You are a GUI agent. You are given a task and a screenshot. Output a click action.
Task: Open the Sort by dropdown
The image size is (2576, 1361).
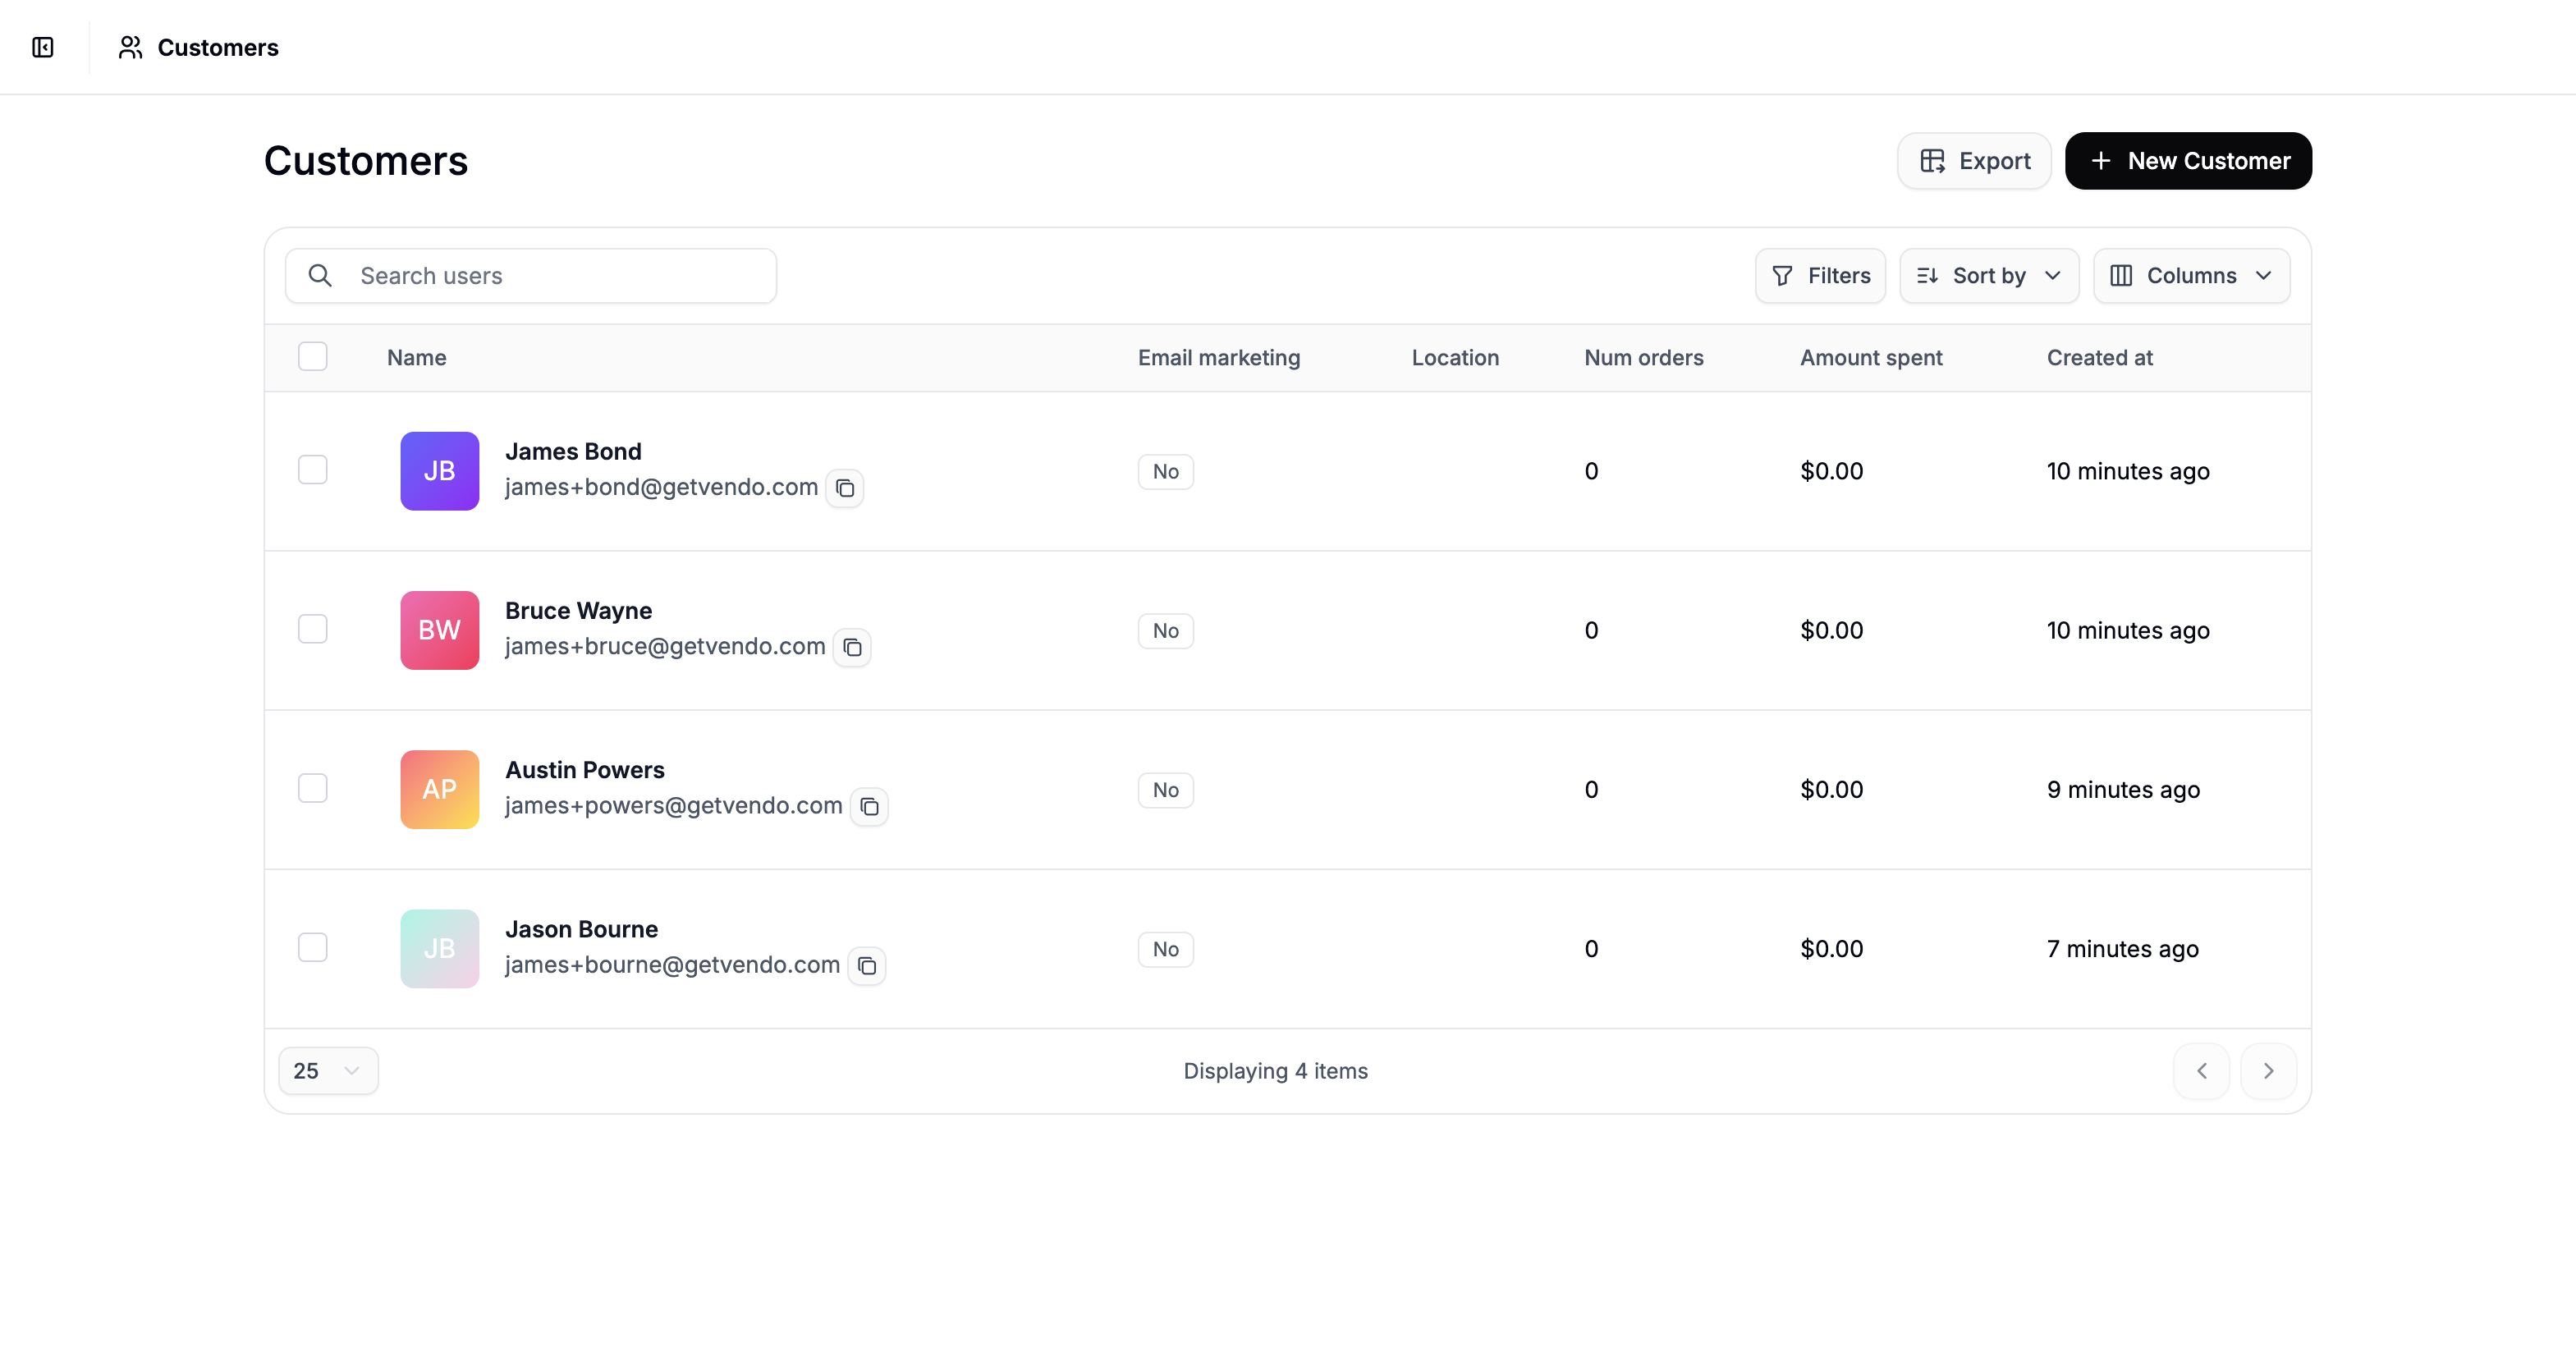1989,275
